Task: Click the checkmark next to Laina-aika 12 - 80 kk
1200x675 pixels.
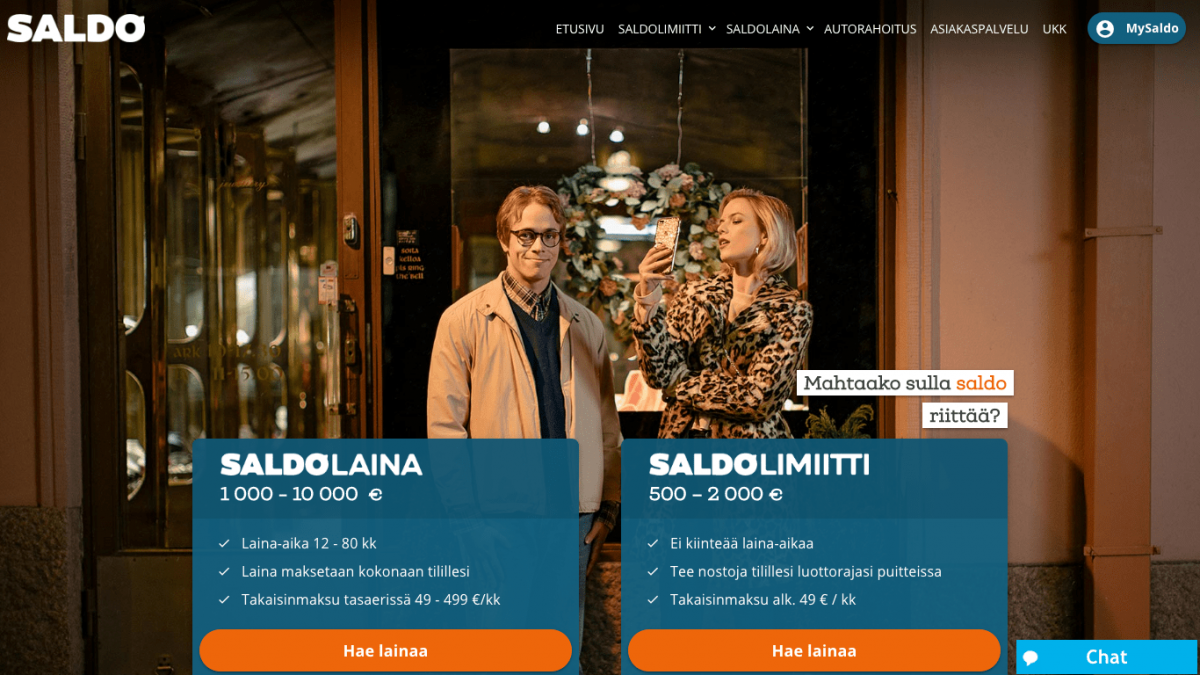Action: coord(224,544)
